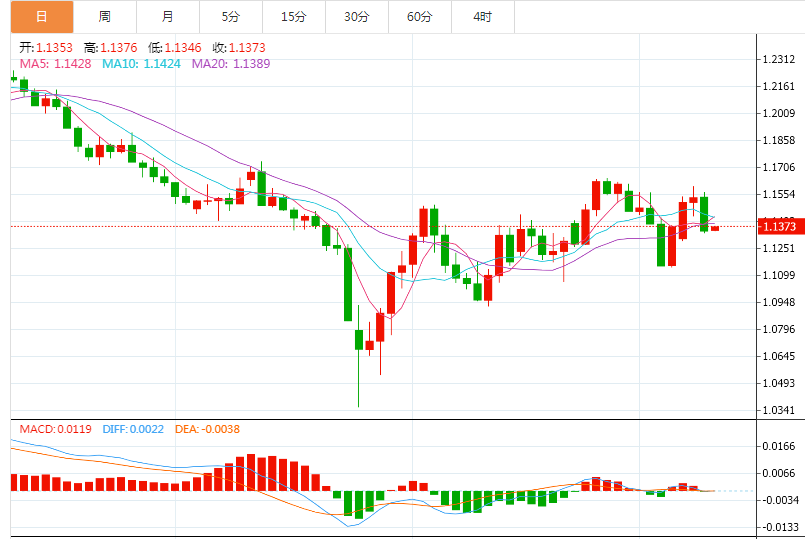Click the MA10: 1.1424 indicator label

click(141, 64)
